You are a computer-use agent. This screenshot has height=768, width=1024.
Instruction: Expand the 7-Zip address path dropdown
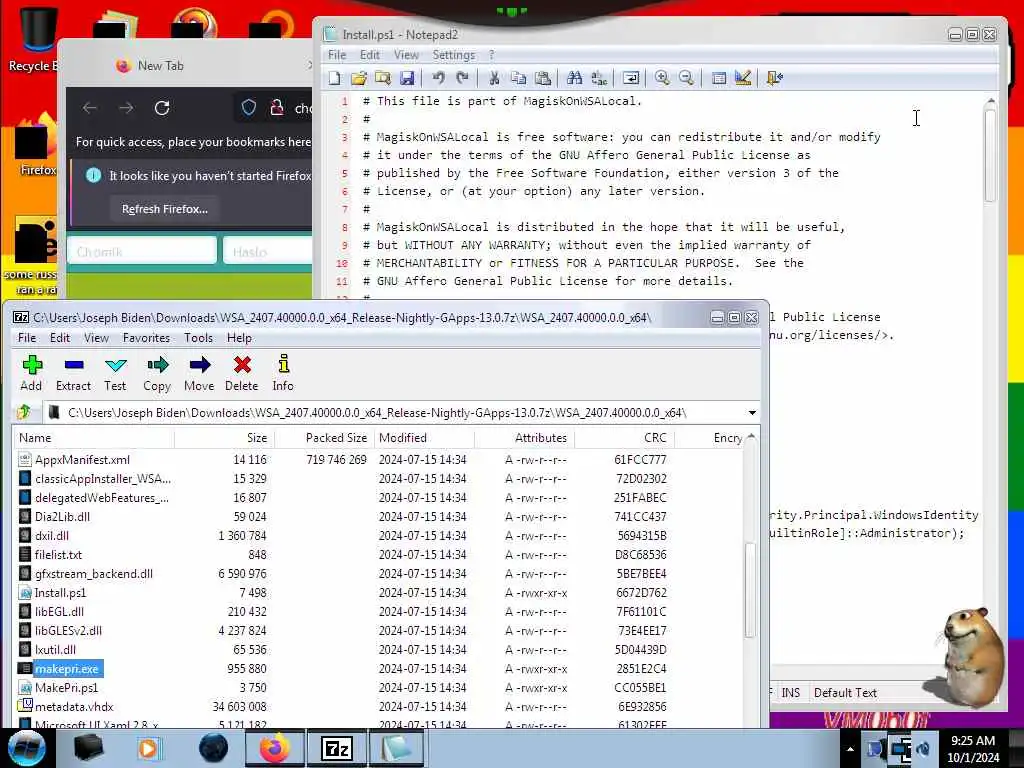752,413
